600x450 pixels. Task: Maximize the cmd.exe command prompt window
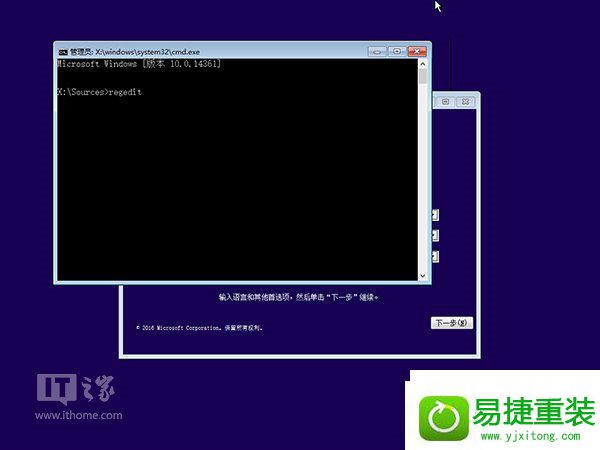pos(396,51)
